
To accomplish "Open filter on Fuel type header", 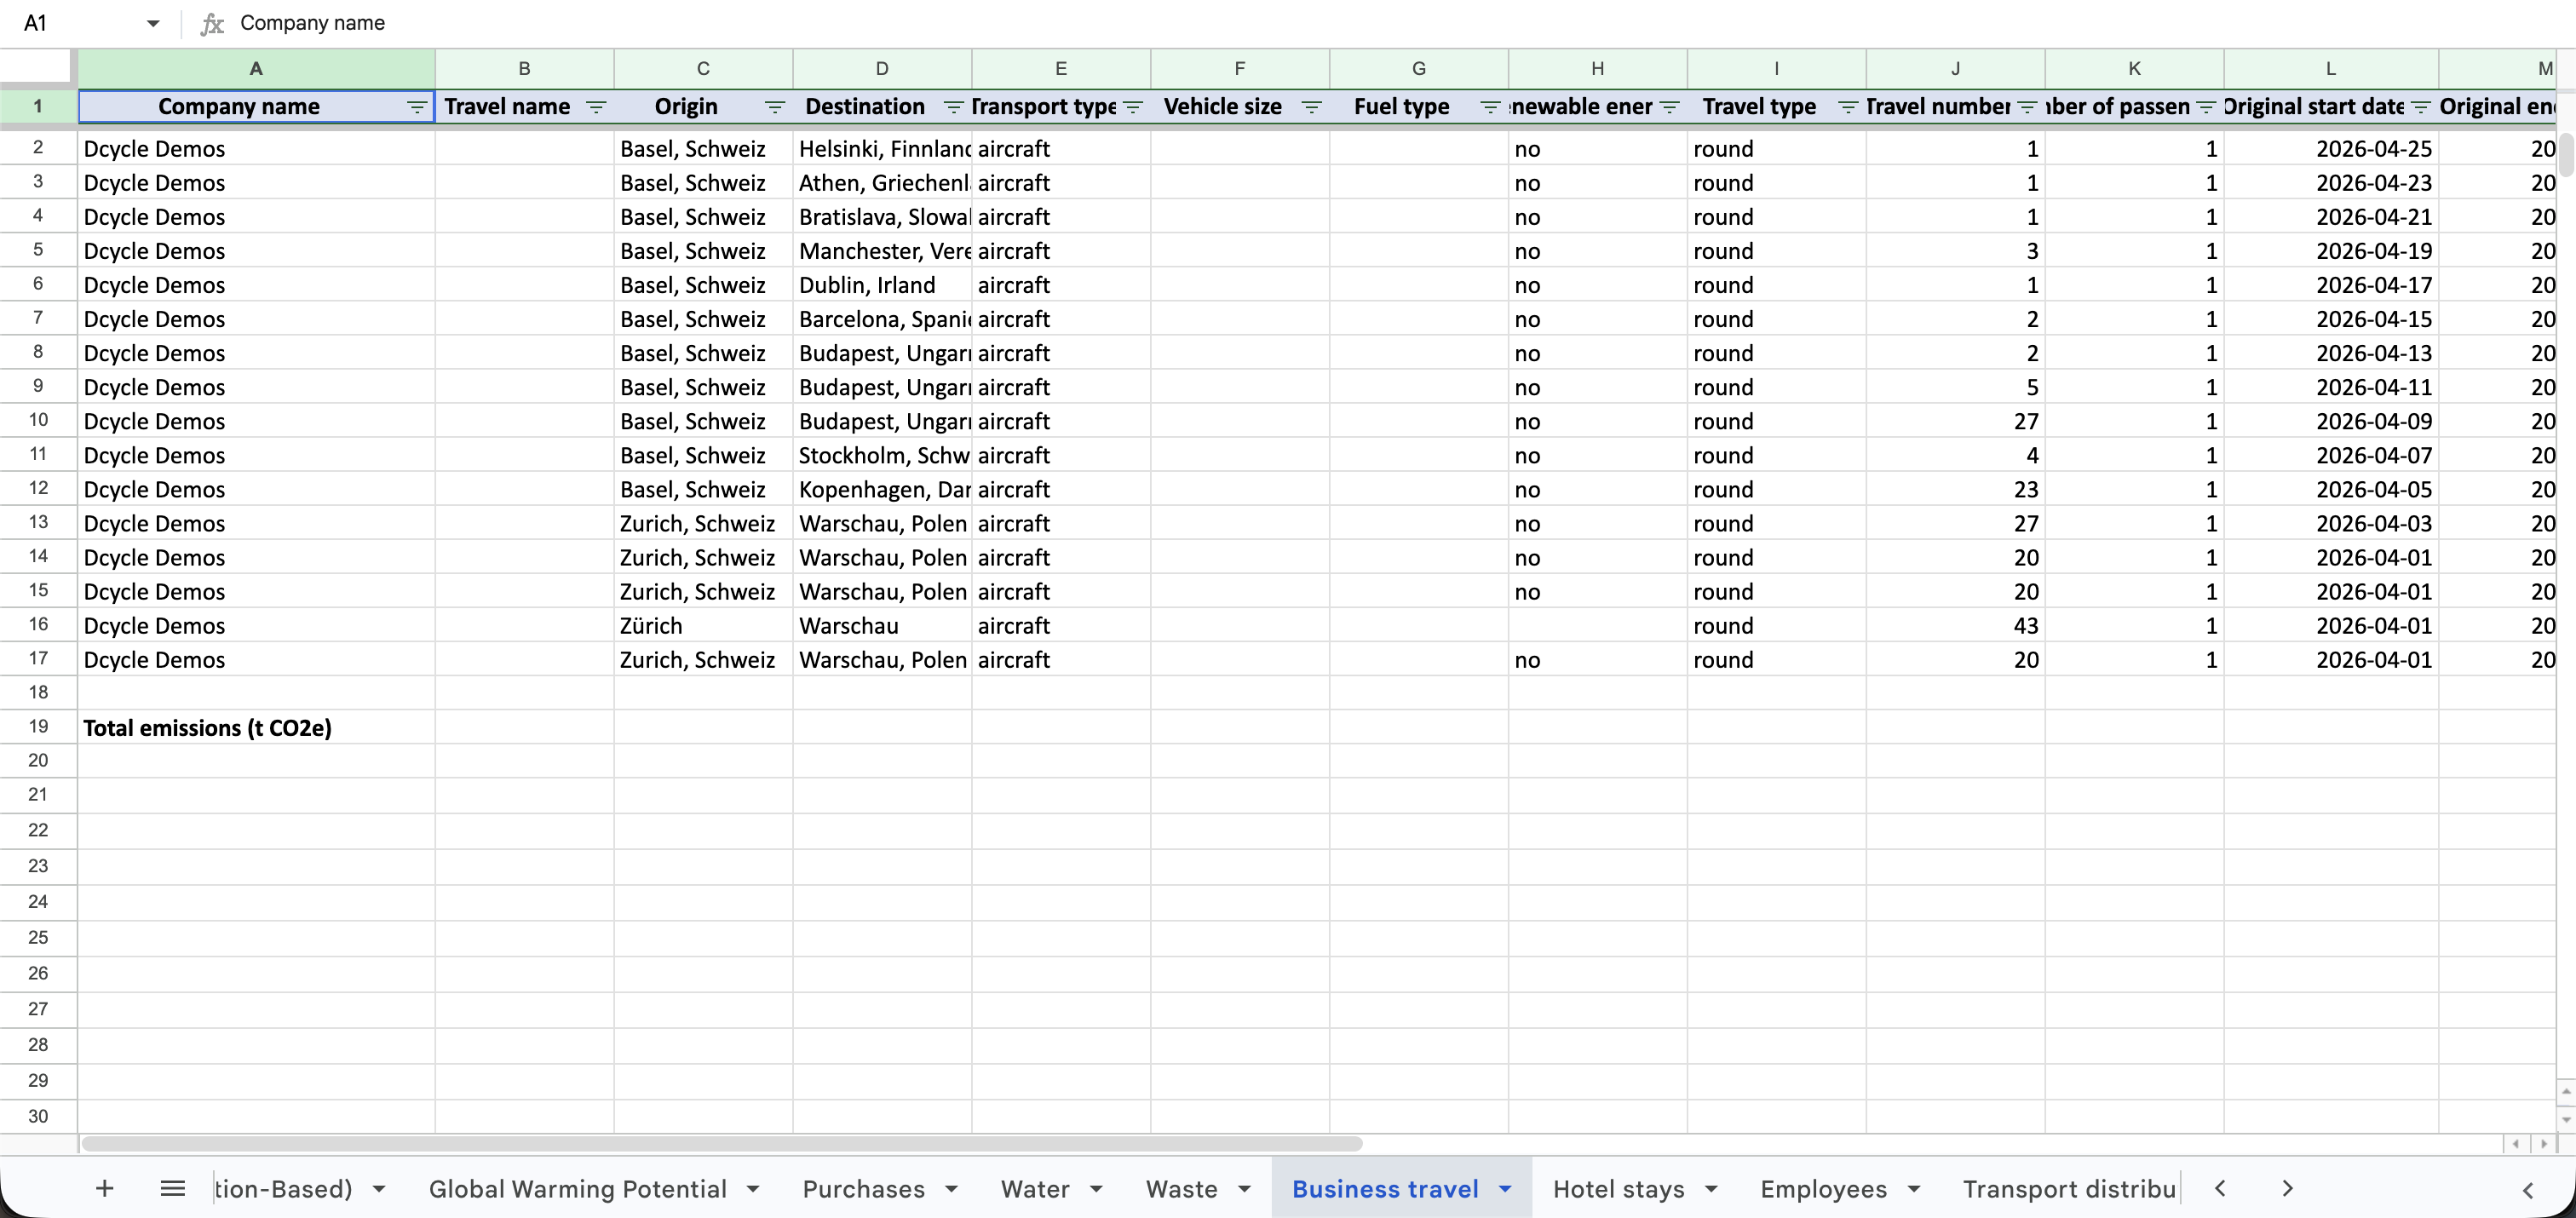I will (x=1490, y=107).
